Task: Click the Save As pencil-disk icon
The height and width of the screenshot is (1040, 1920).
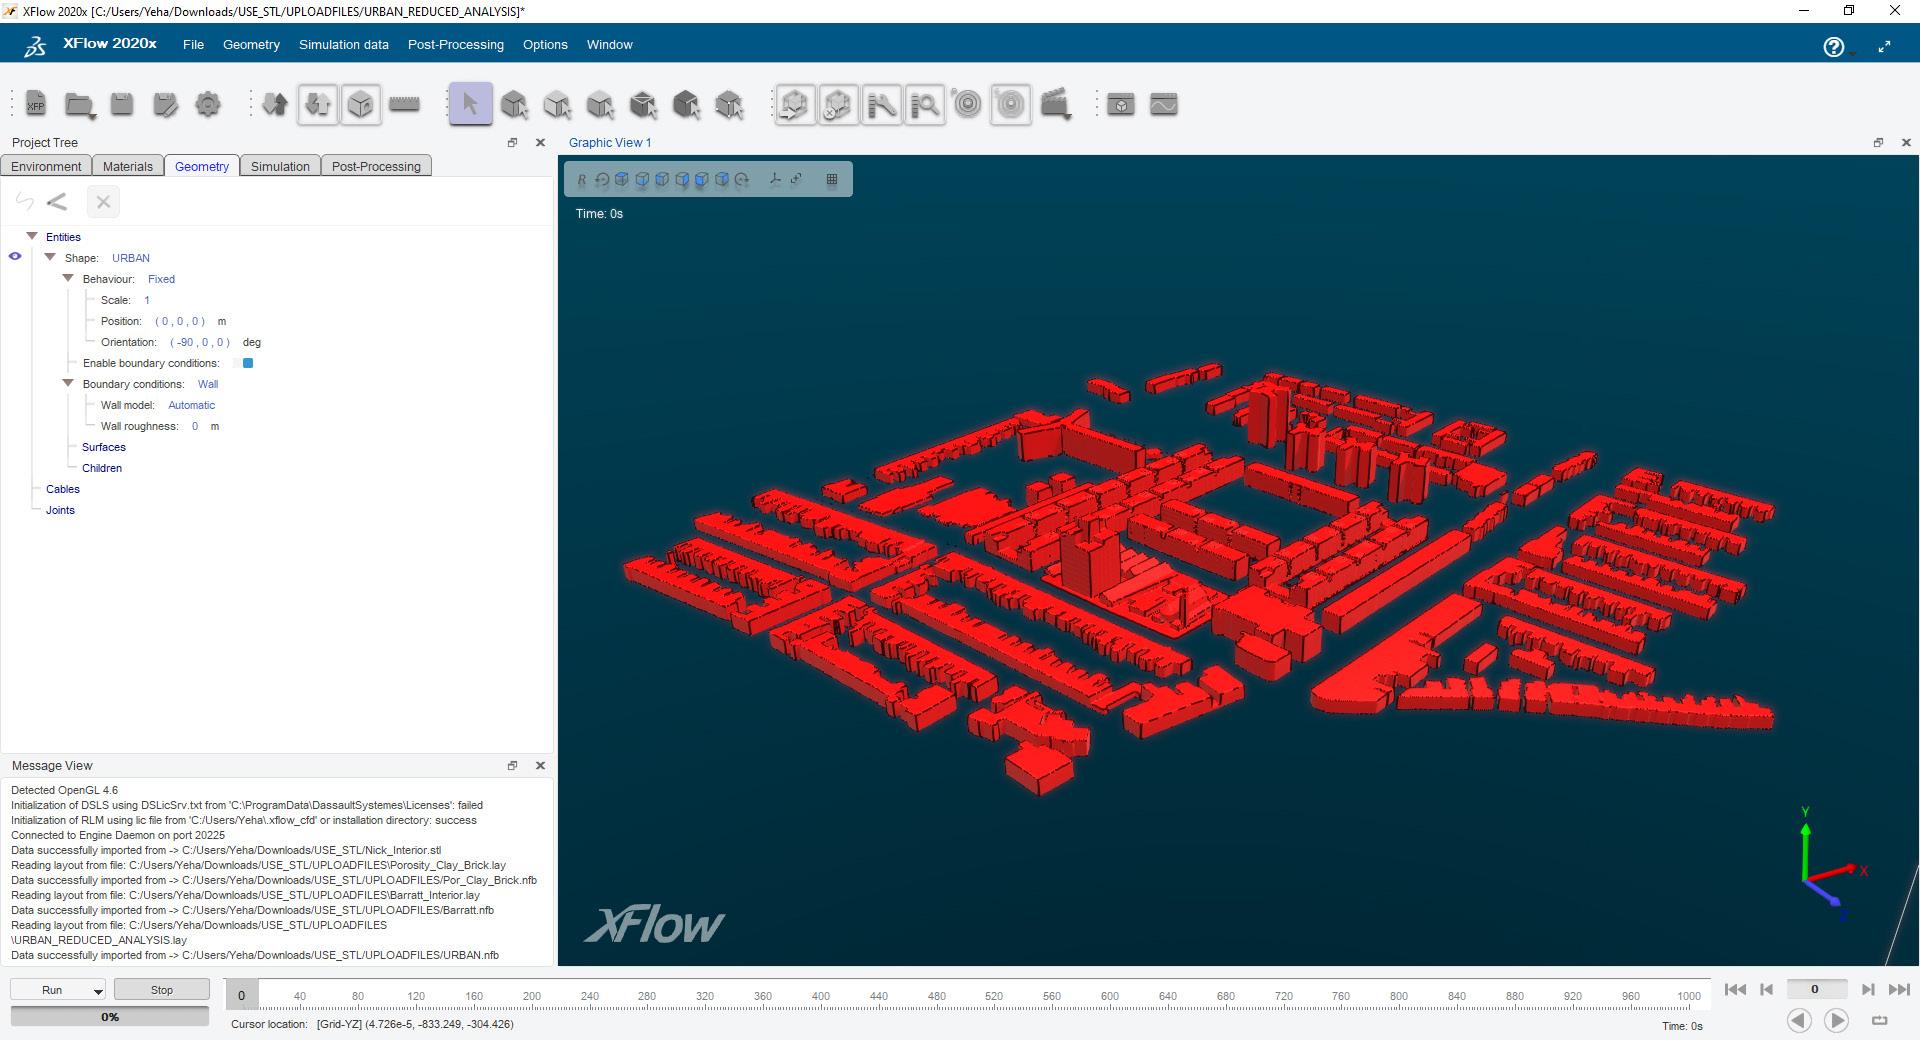Action: (x=165, y=104)
